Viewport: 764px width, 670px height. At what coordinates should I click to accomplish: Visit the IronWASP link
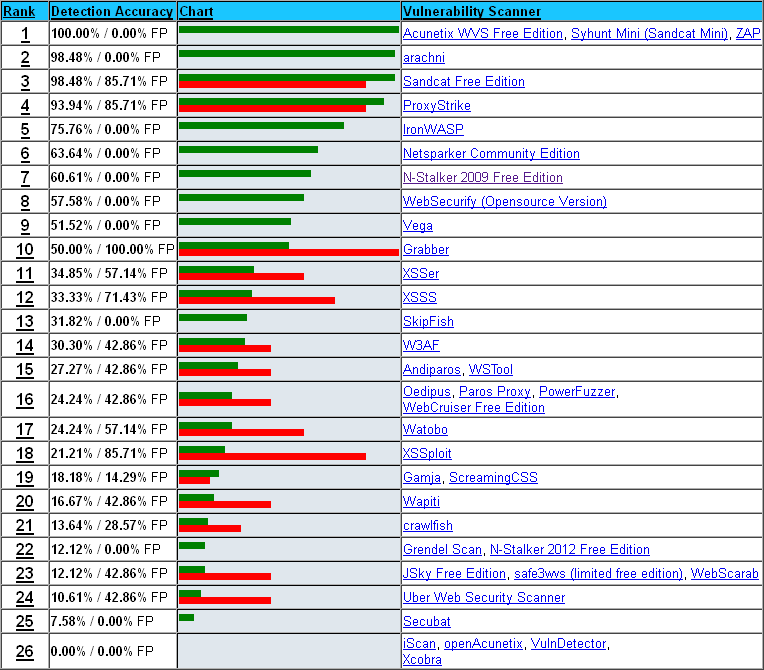[433, 129]
